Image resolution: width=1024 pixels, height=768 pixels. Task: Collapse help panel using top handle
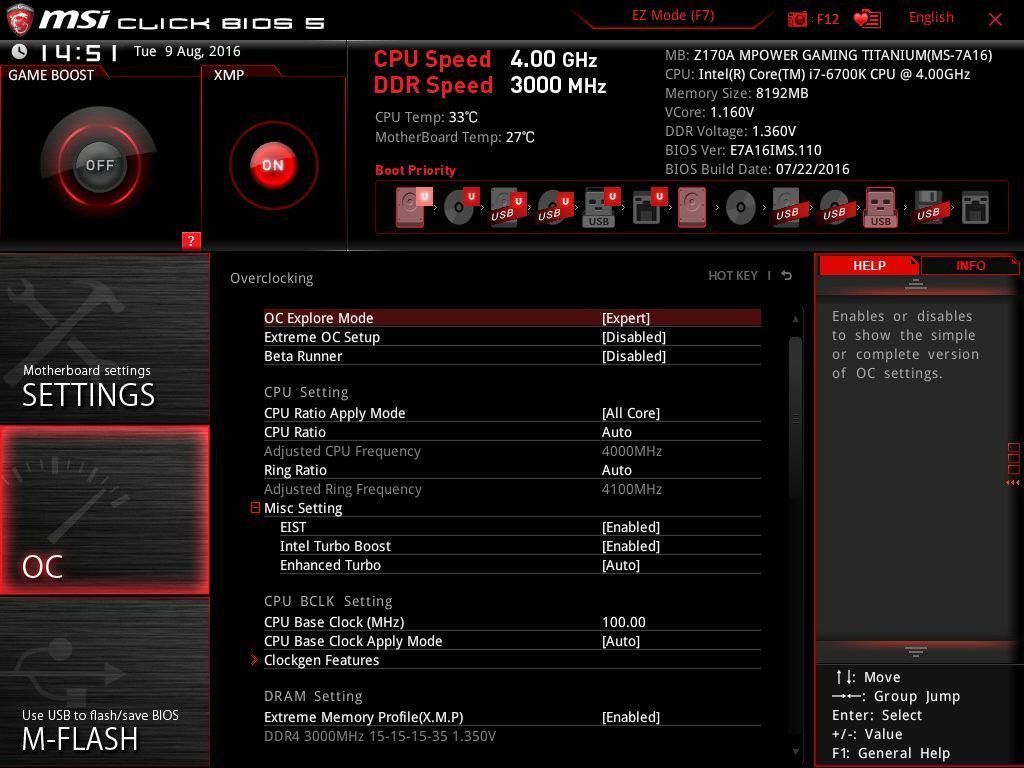pyautogui.click(x=916, y=284)
